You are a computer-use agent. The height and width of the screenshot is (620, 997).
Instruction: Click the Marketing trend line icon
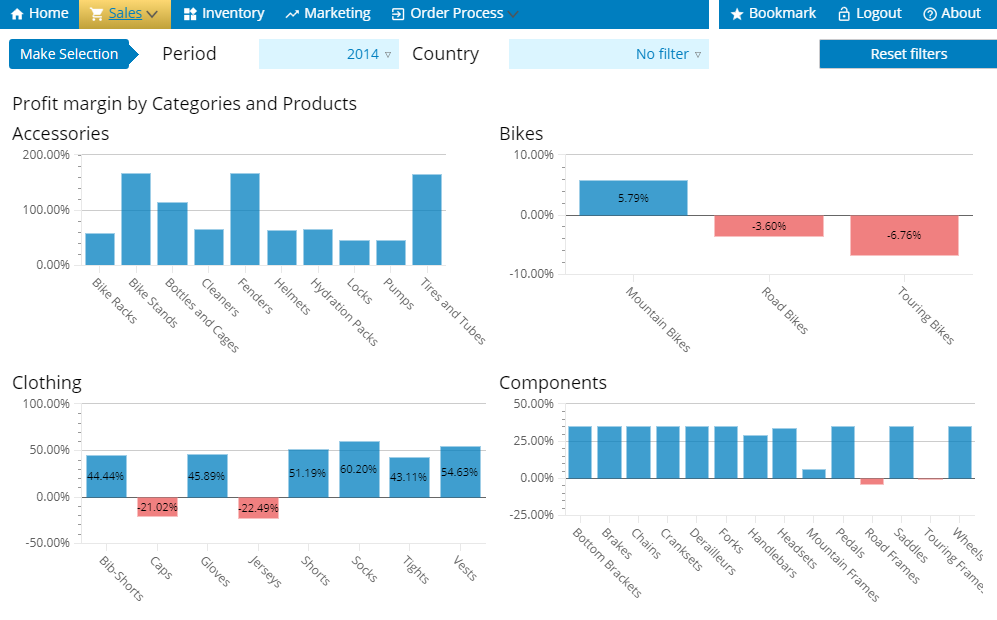(x=292, y=14)
